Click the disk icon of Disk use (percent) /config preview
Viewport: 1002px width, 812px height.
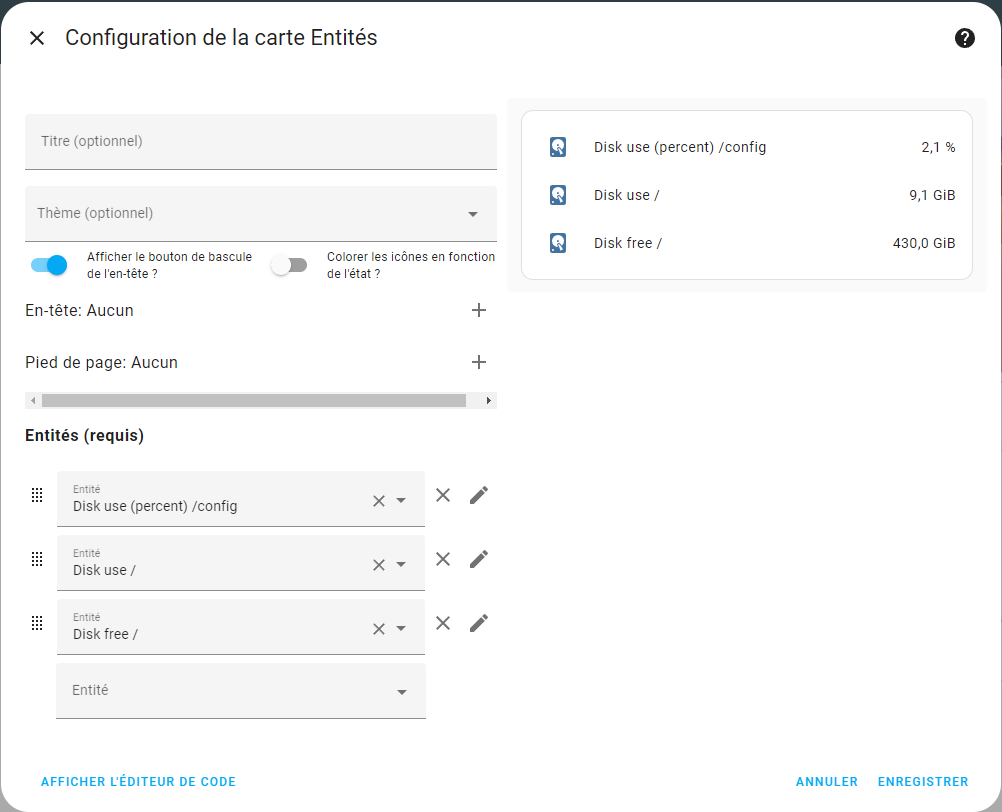558,147
